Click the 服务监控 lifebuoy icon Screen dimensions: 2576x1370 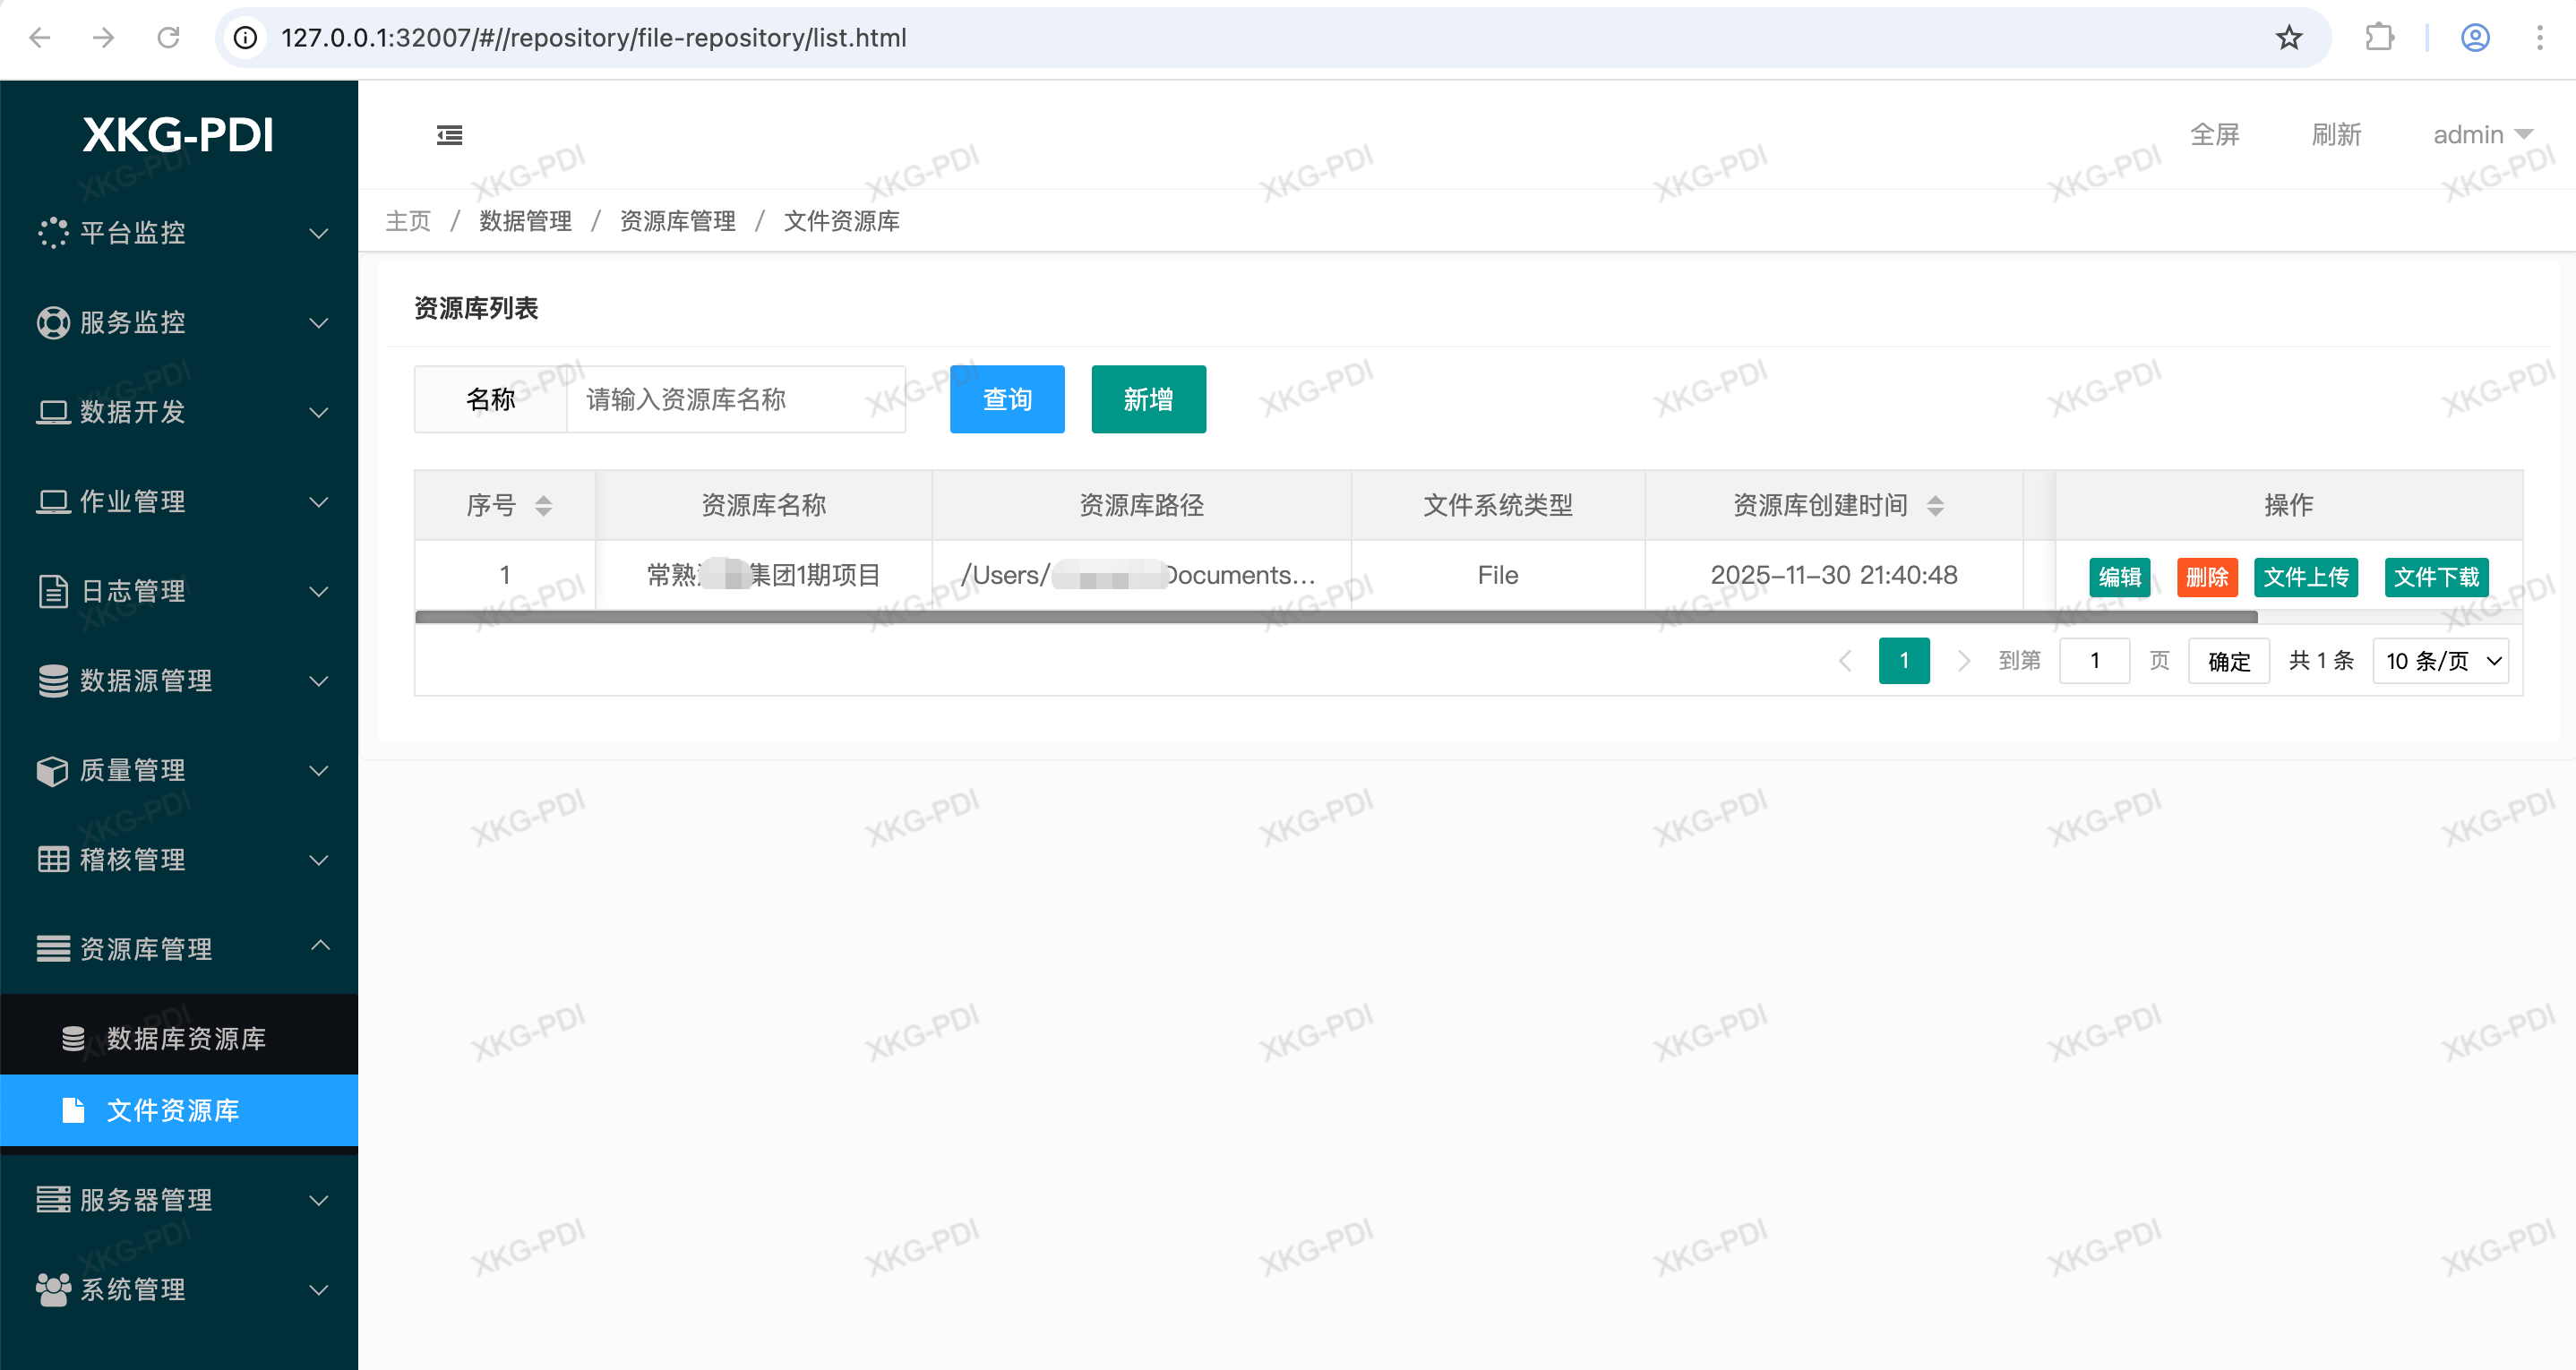coord(52,323)
